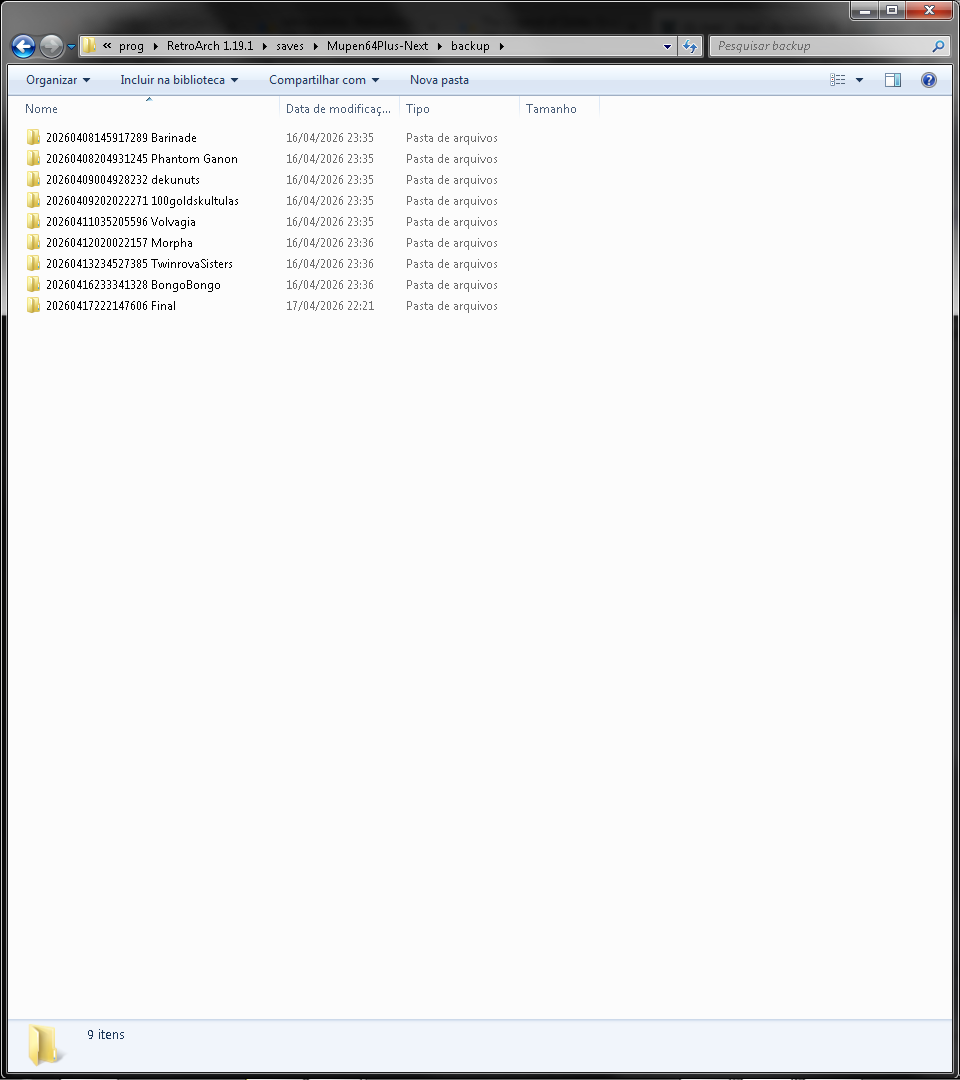Open 'Incluir na biblioteca' menu
Image resolution: width=960 pixels, height=1080 pixels.
pyautogui.click(x=179, y=80)
